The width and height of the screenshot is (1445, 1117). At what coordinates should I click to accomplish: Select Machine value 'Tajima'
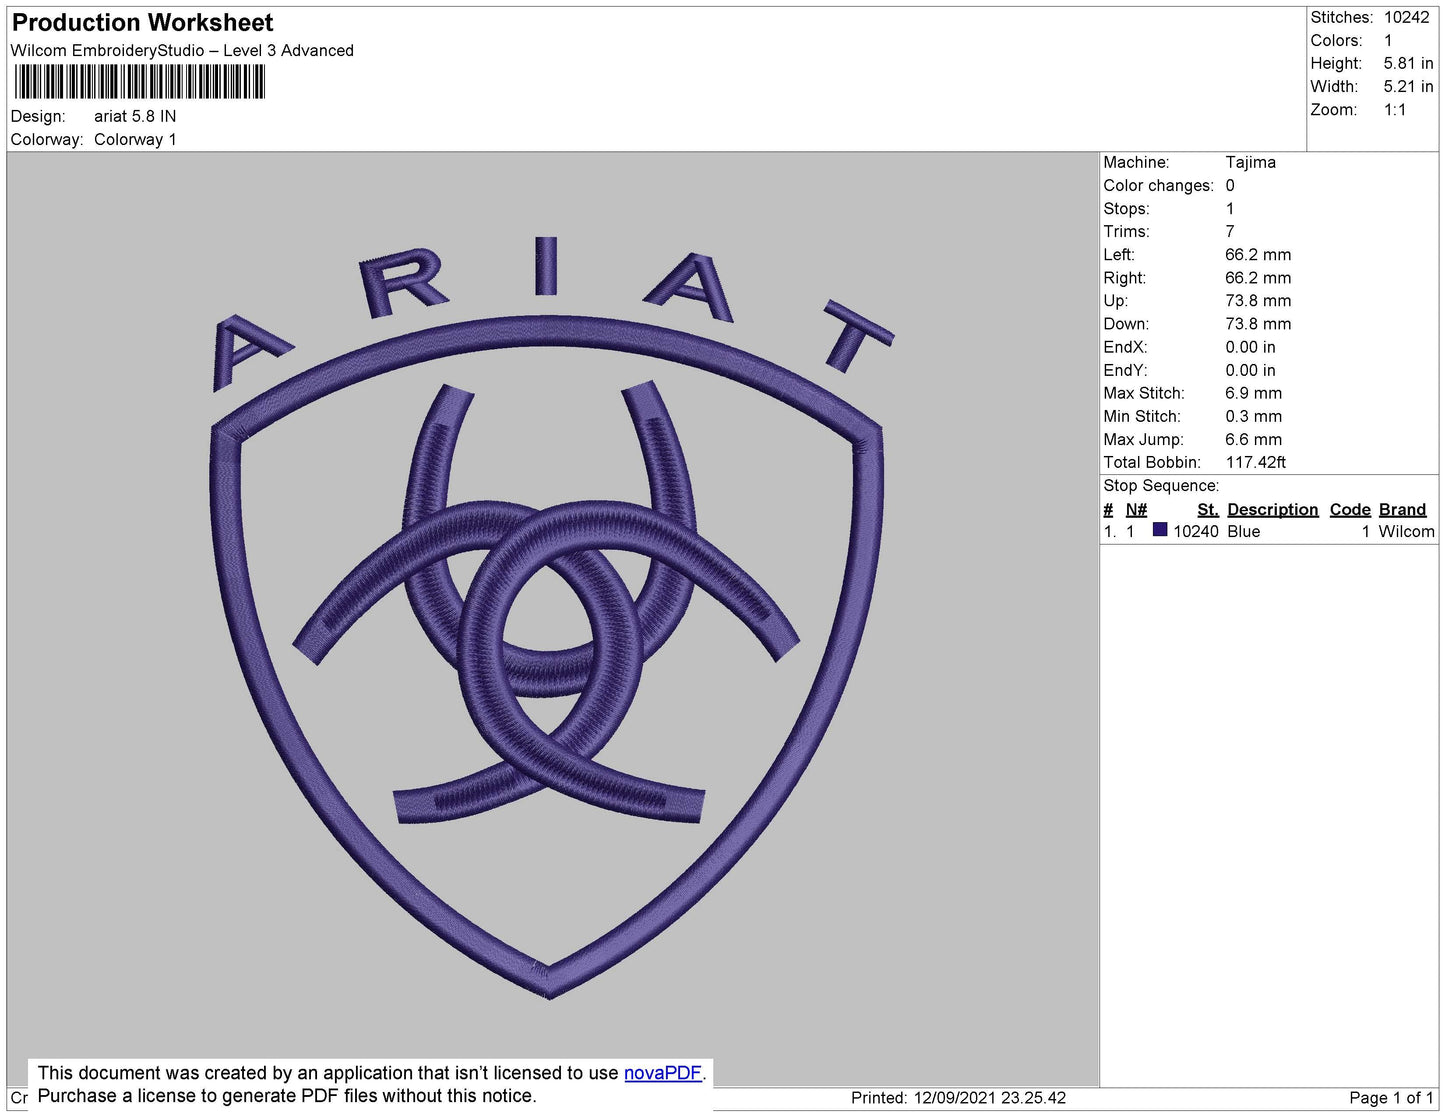click(1250, 162)
